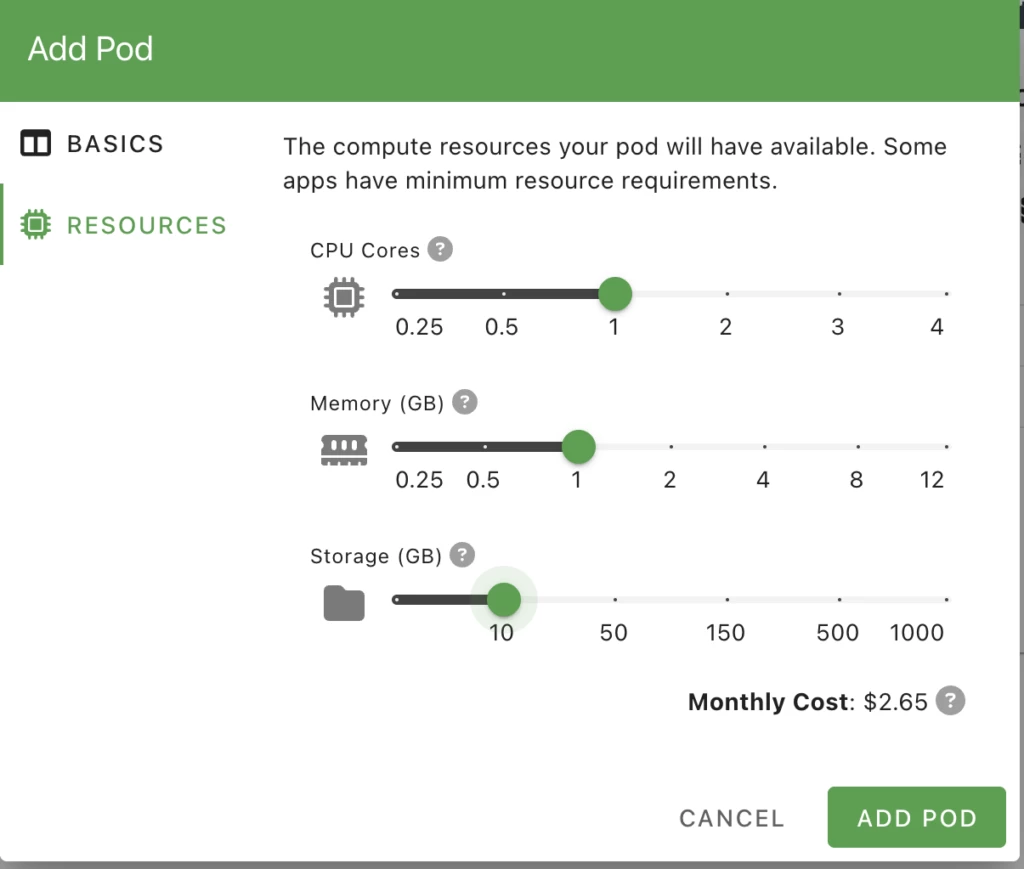This screenshot has height=869, width=1024.
Task: Set the CPU Cores slider to 2
Action: click(727, 294)
